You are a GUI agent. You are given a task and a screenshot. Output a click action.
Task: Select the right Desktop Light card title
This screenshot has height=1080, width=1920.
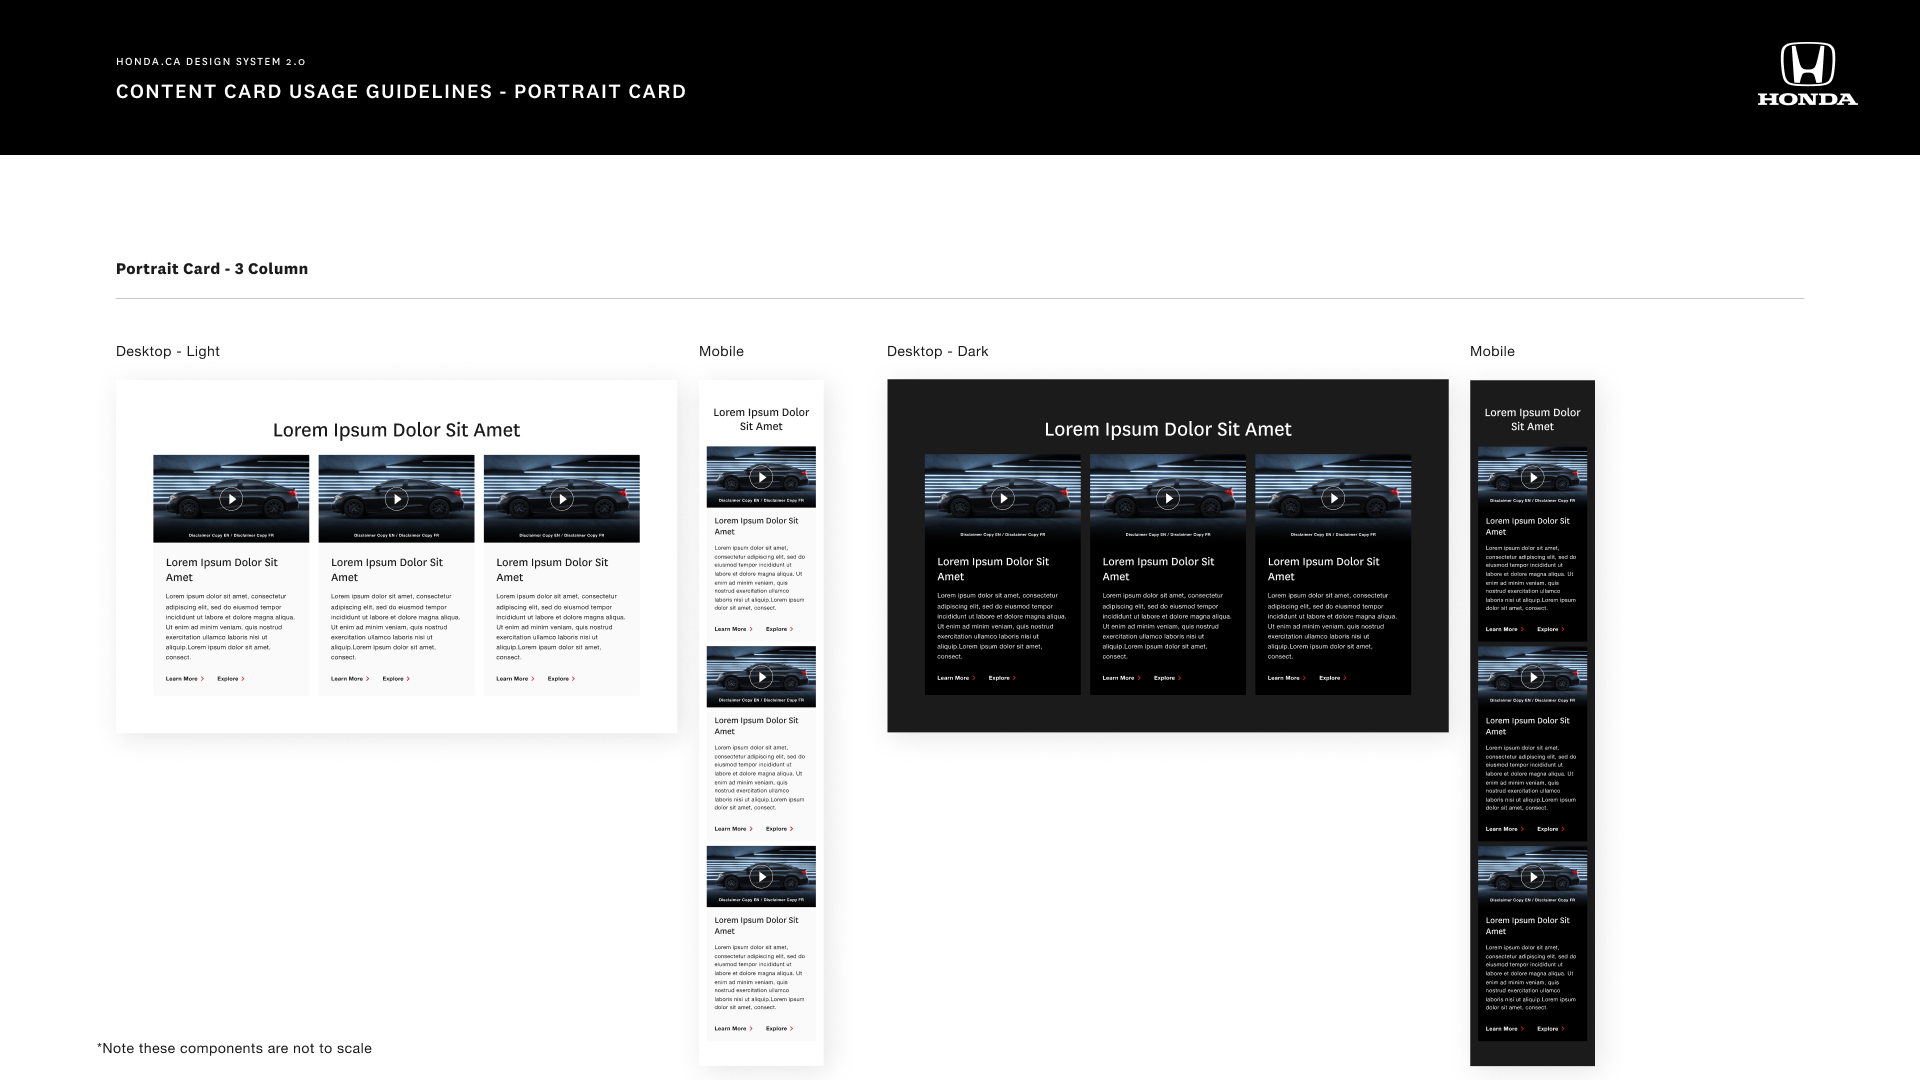coord(552,570)
